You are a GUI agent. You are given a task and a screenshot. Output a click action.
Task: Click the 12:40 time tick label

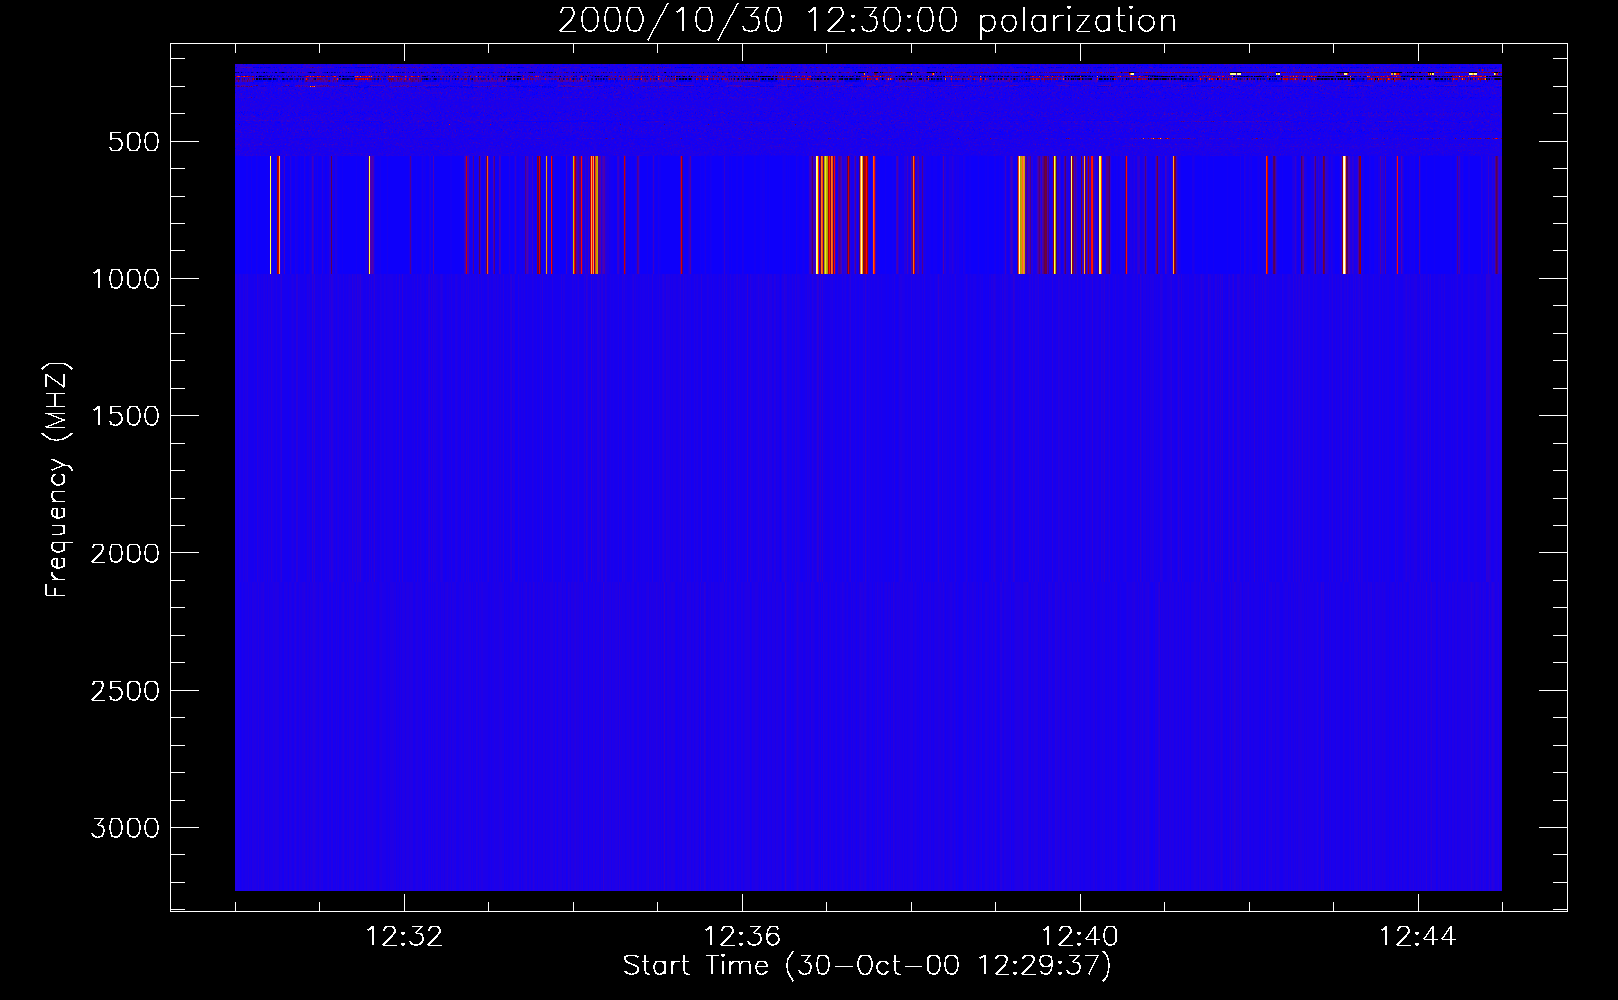[x=1080, y=937]
